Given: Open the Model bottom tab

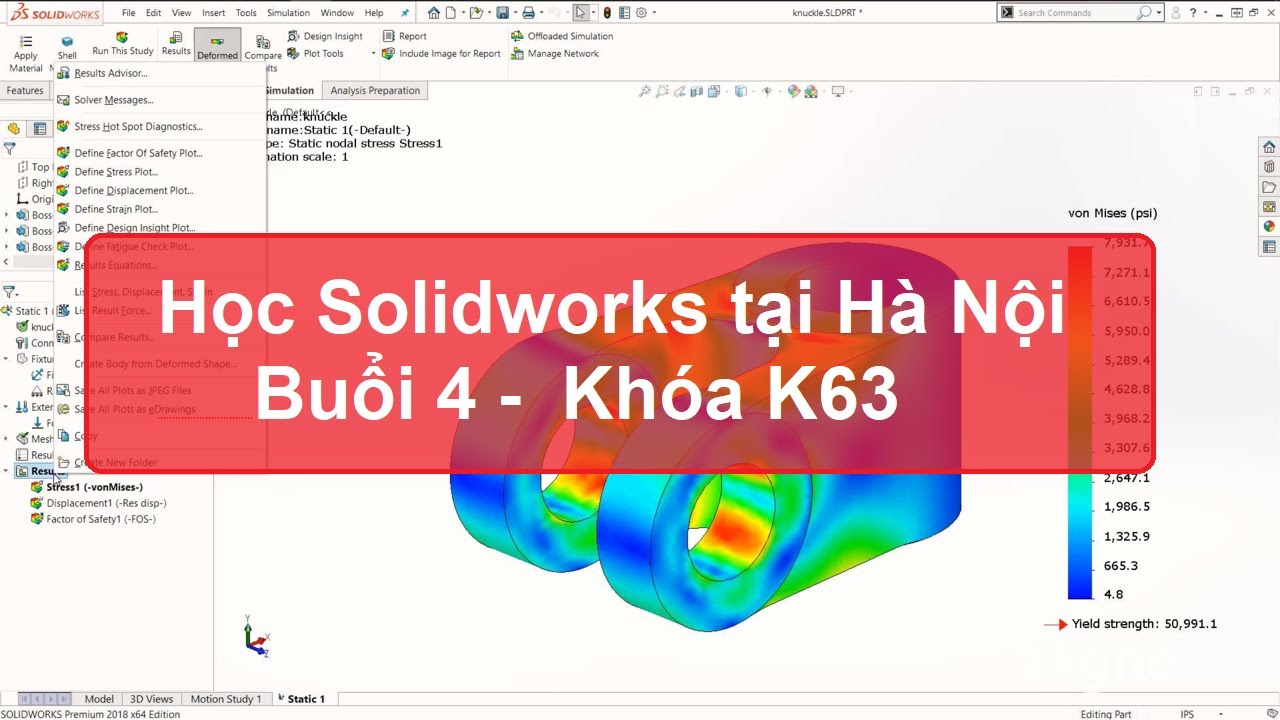Looking at the screenshot, I should point(99,699).
